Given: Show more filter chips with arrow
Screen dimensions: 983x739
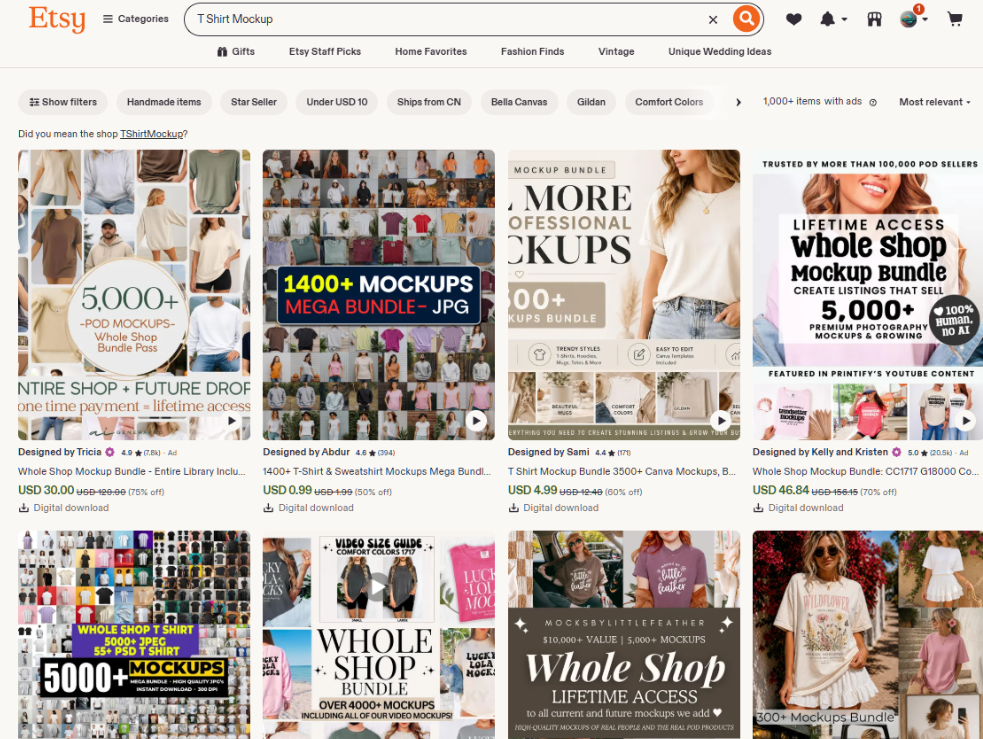Looking at the screenshot, I should click(x=739, y=102).
